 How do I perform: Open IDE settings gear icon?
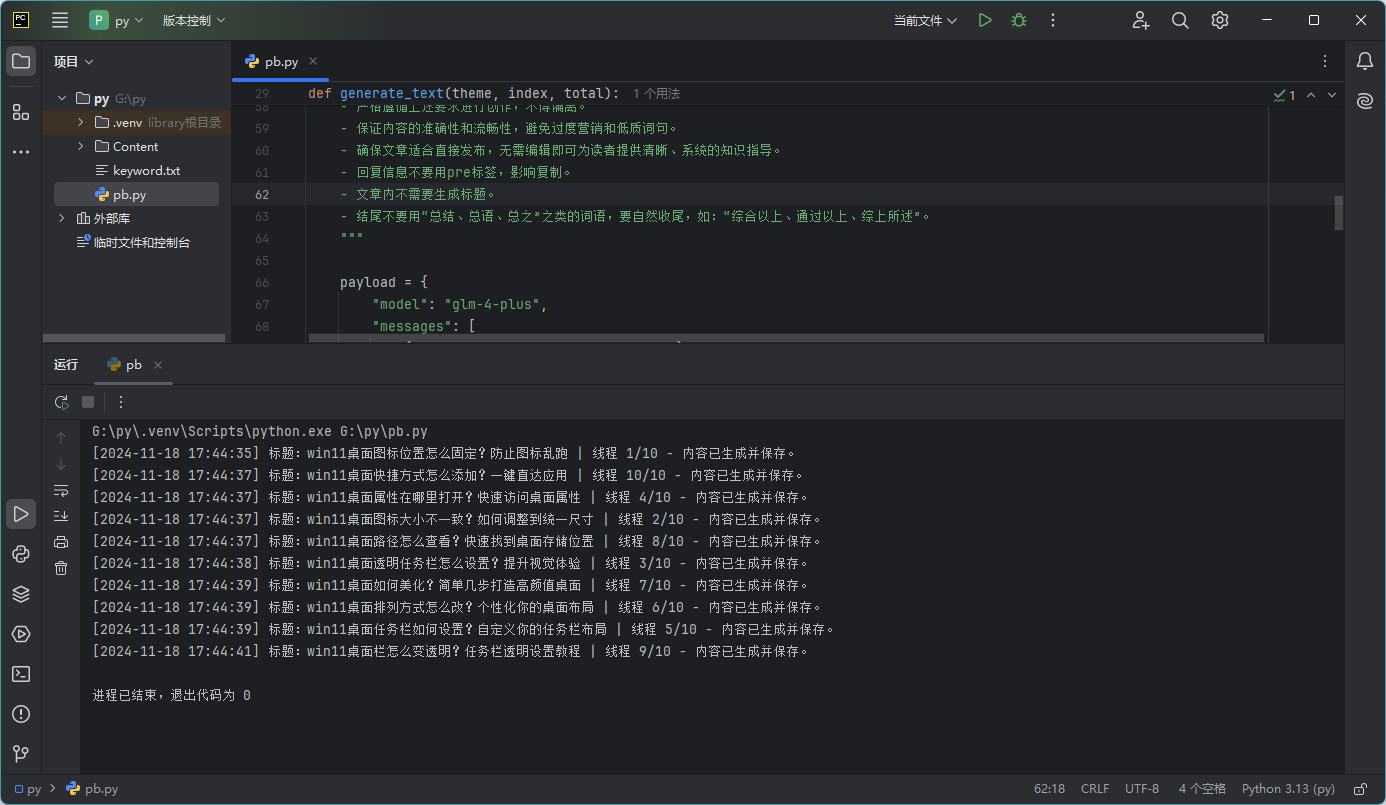pos(1220,20)
